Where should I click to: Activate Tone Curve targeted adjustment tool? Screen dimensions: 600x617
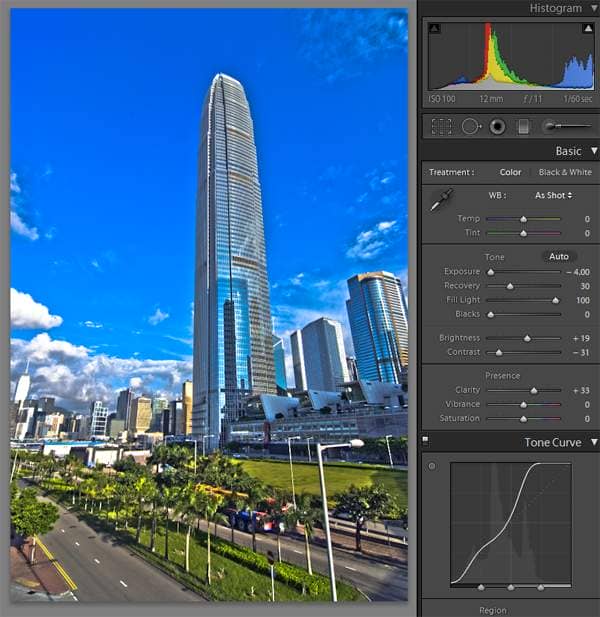(432, 466)
